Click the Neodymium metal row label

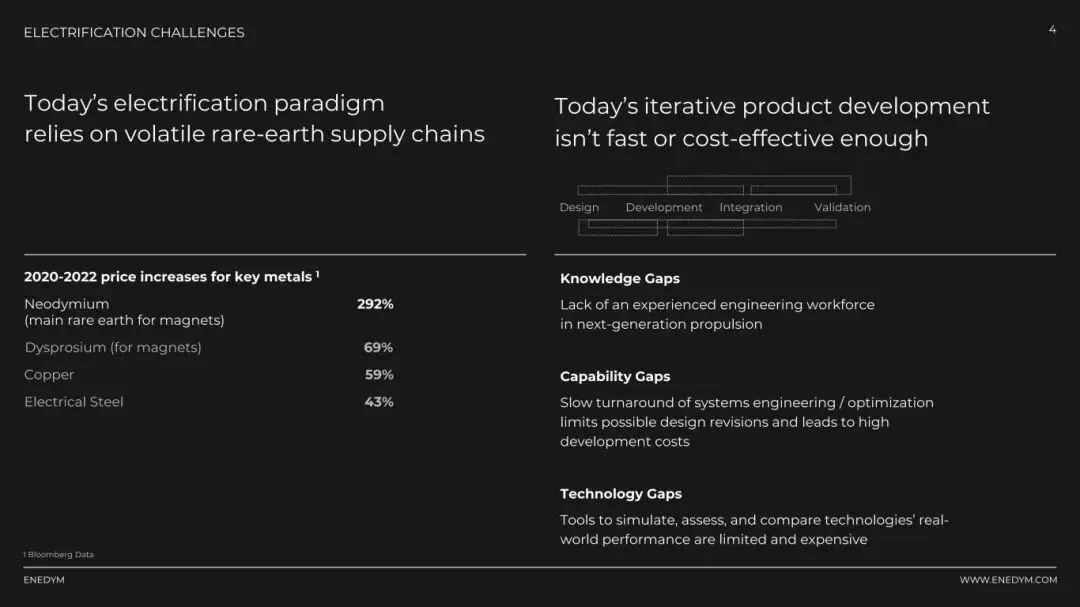[67, 304]
